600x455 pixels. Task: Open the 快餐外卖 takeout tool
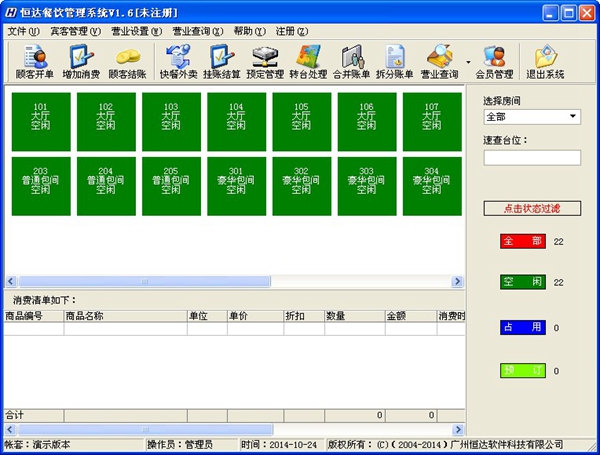pyautogui.click(x=178, y=62)
